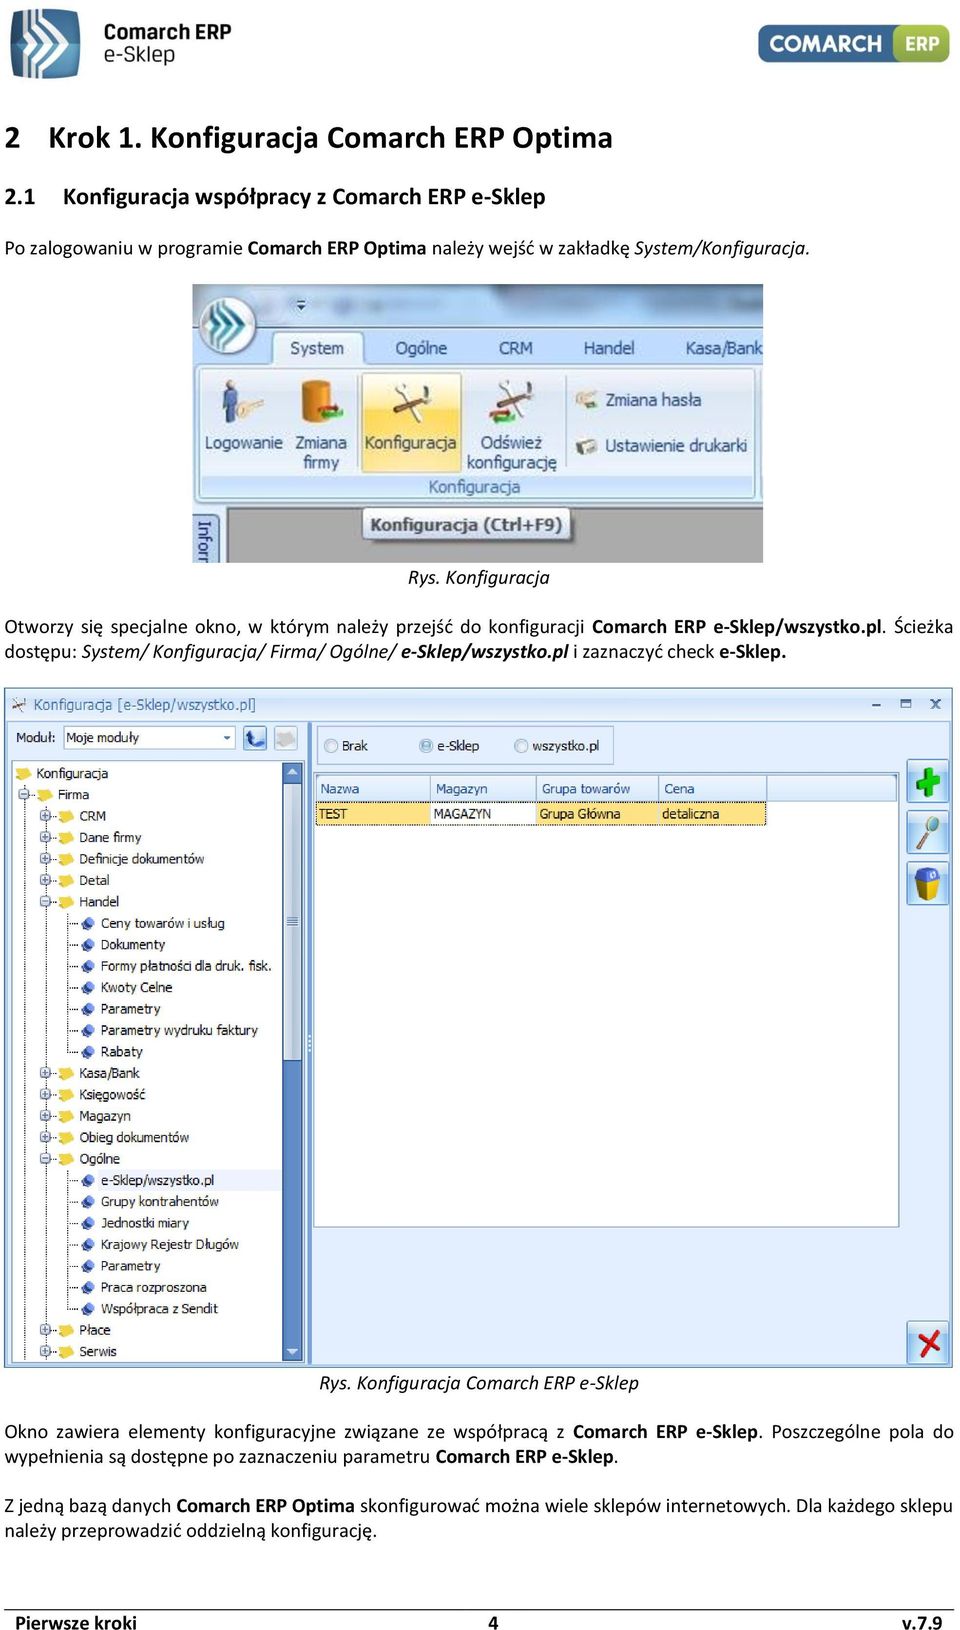Select the Serwis tree folder
The image size is (960, 1630).
click(x=97, y=1352)
